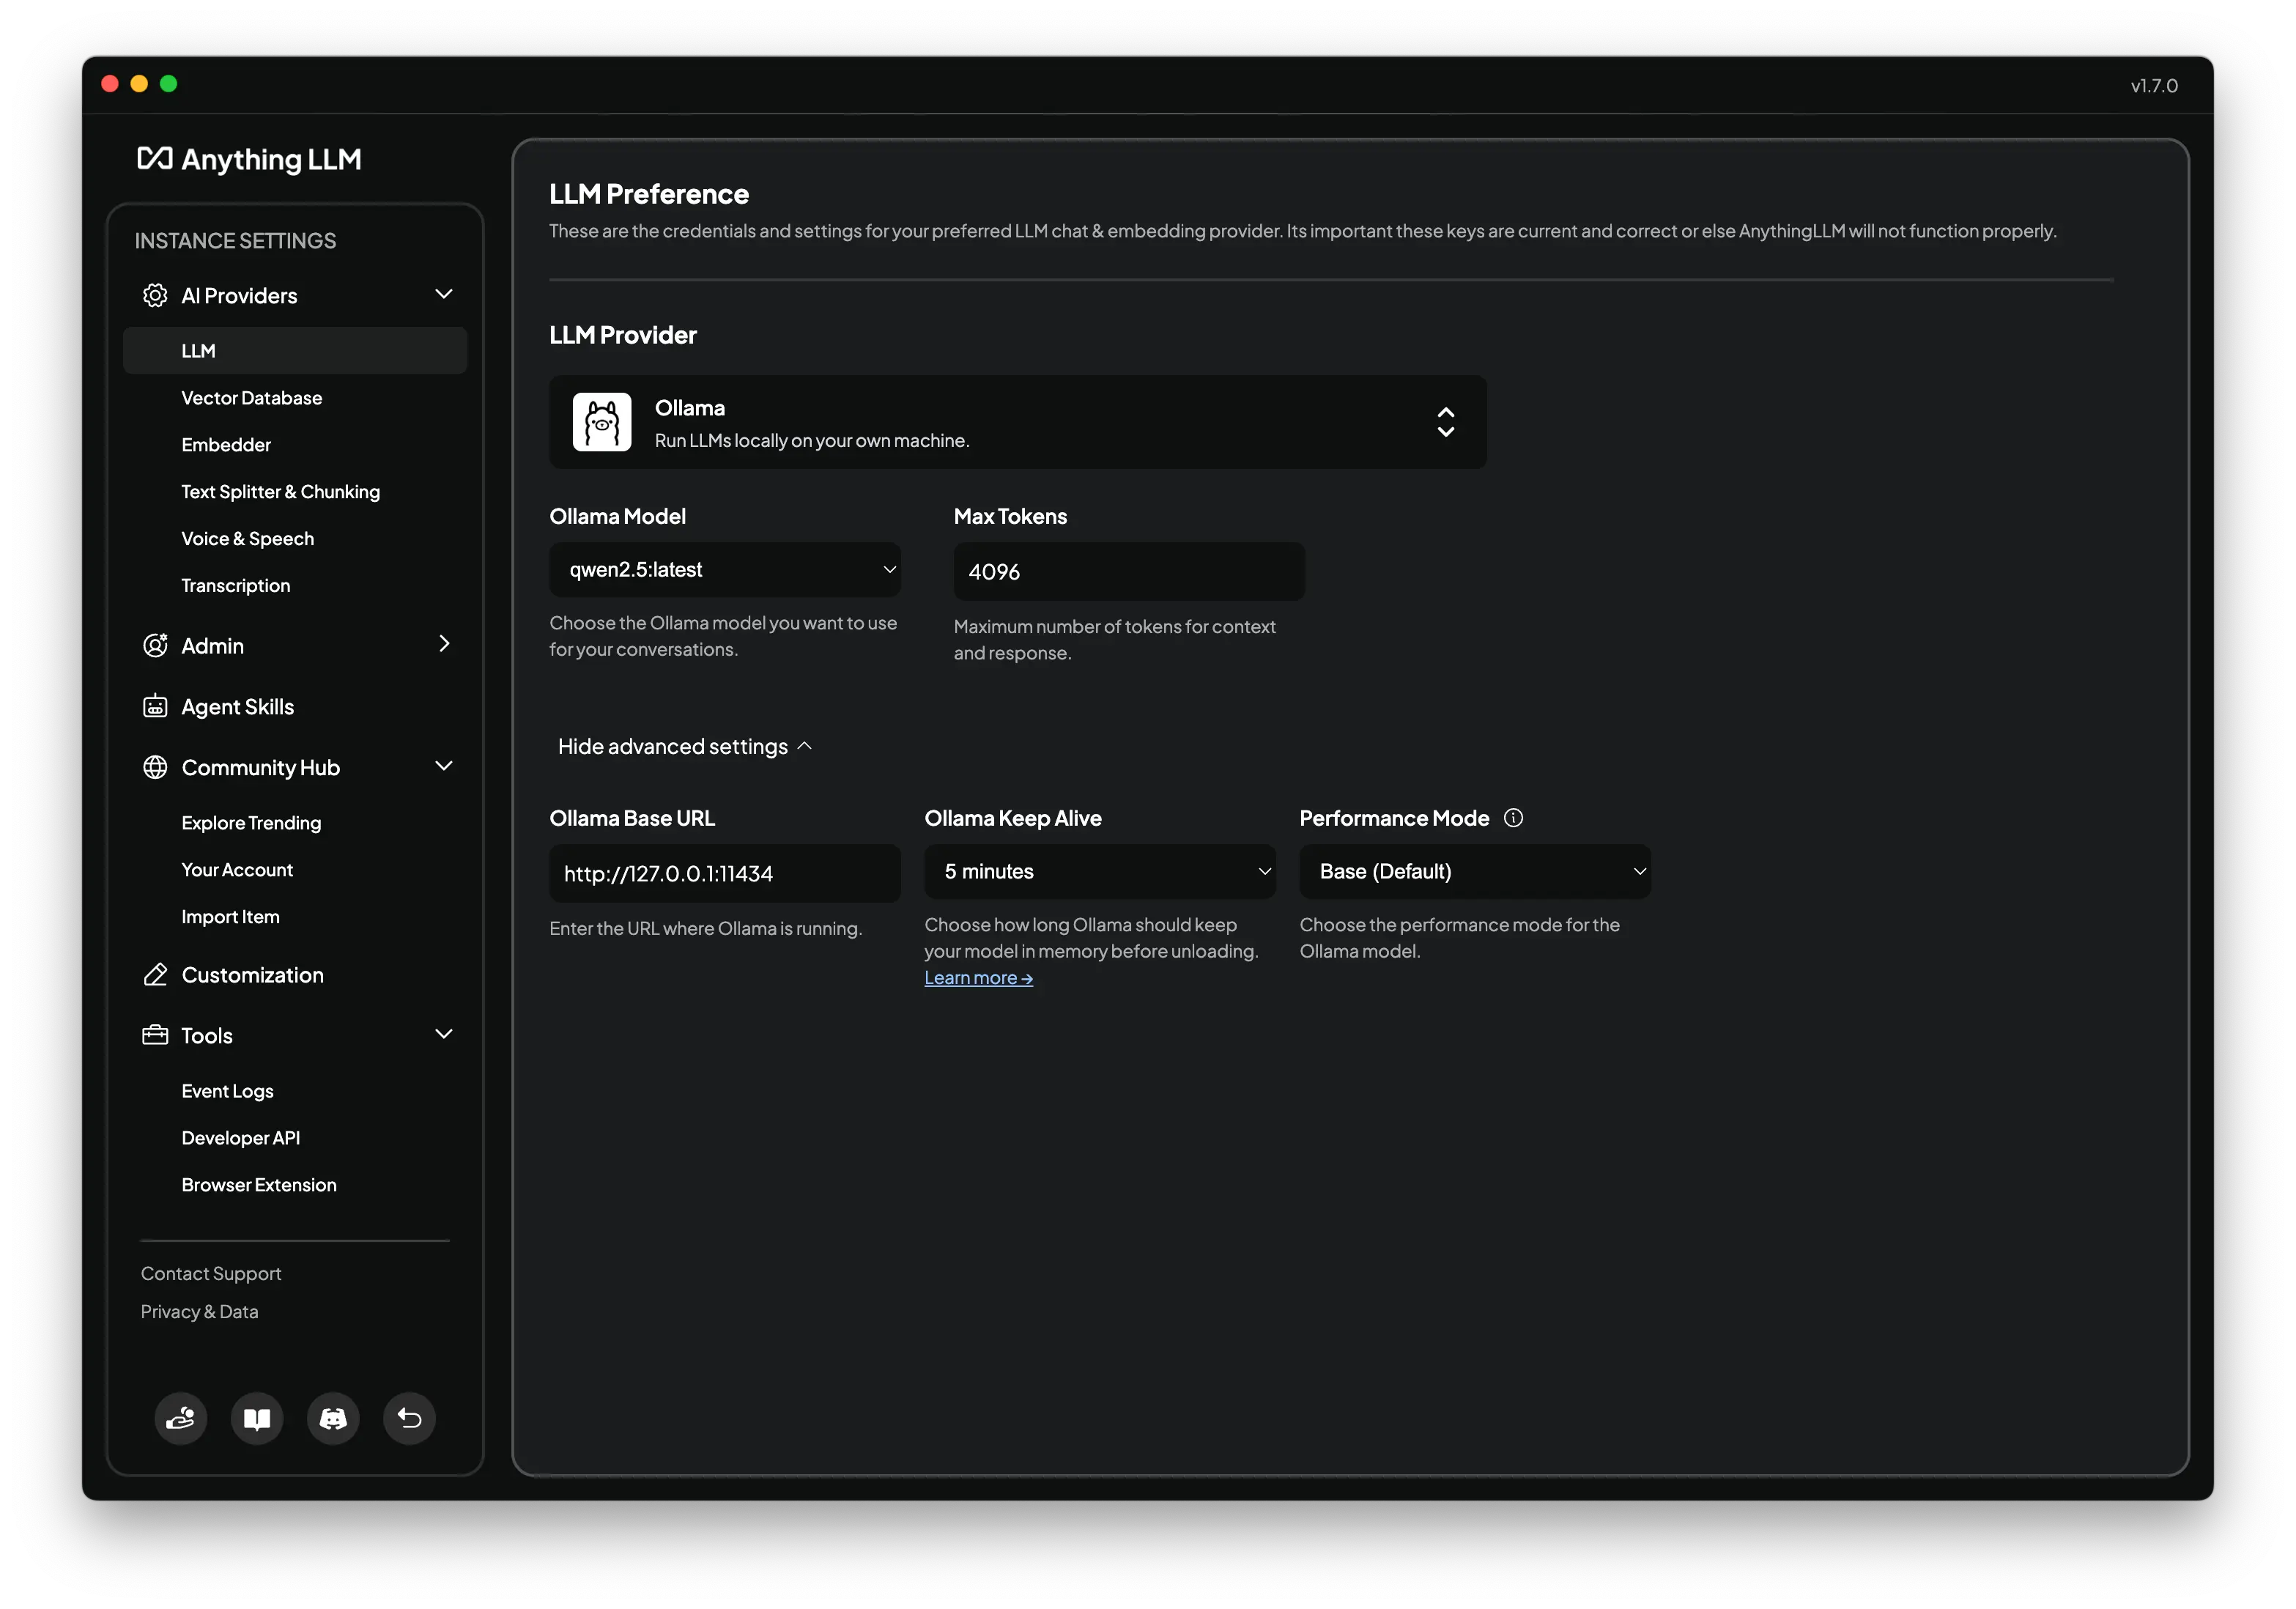Select the LLM menu item
Screen dimensions: 2296x1609
point(295,351)
